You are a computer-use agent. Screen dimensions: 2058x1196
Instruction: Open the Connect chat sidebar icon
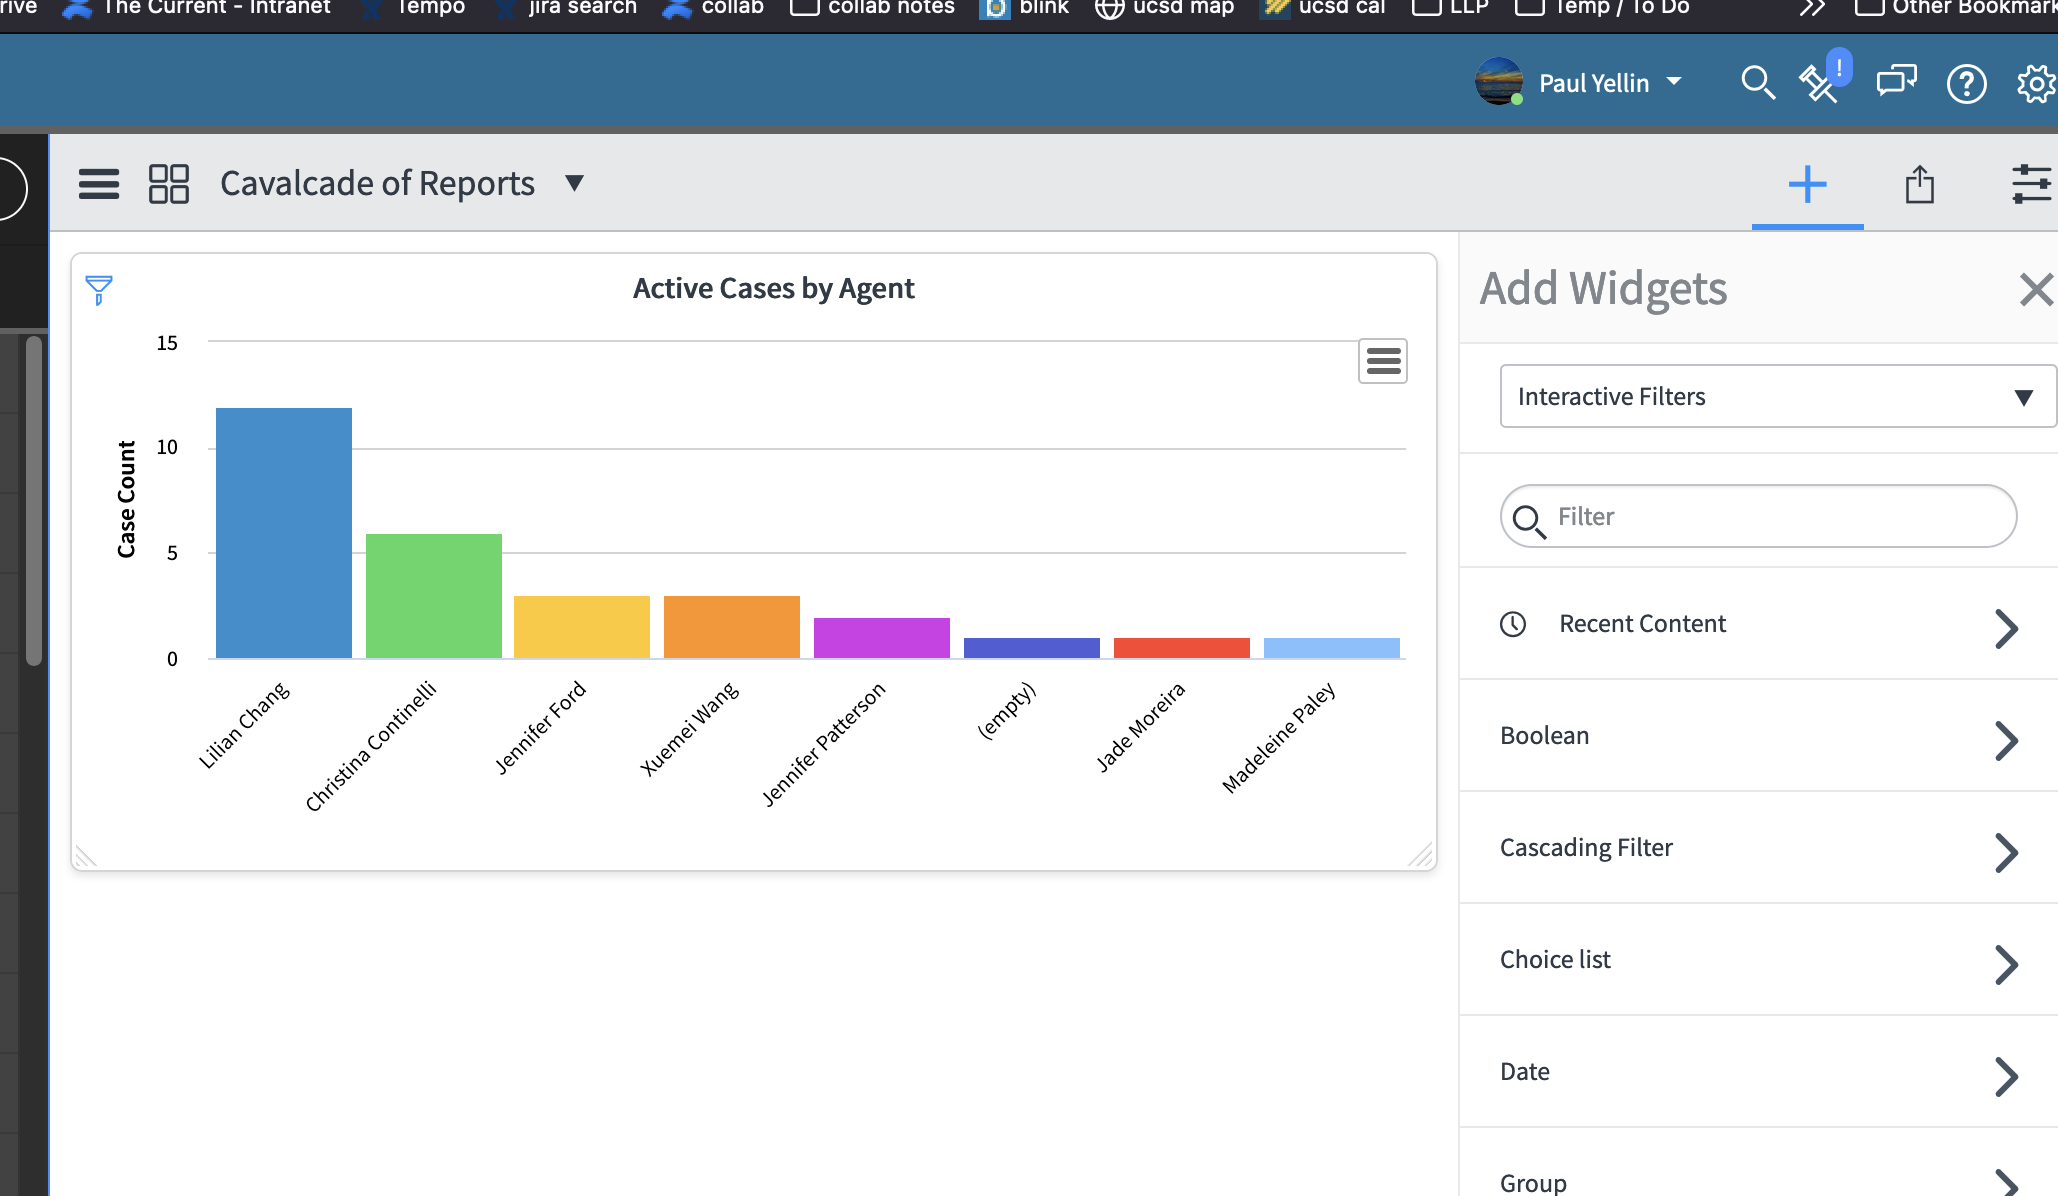tap(1896, 81)
